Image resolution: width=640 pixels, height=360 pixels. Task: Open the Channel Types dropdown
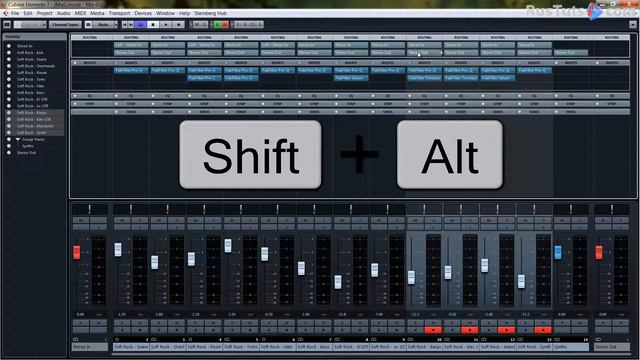pyautogui.click(x=65, y=25)
